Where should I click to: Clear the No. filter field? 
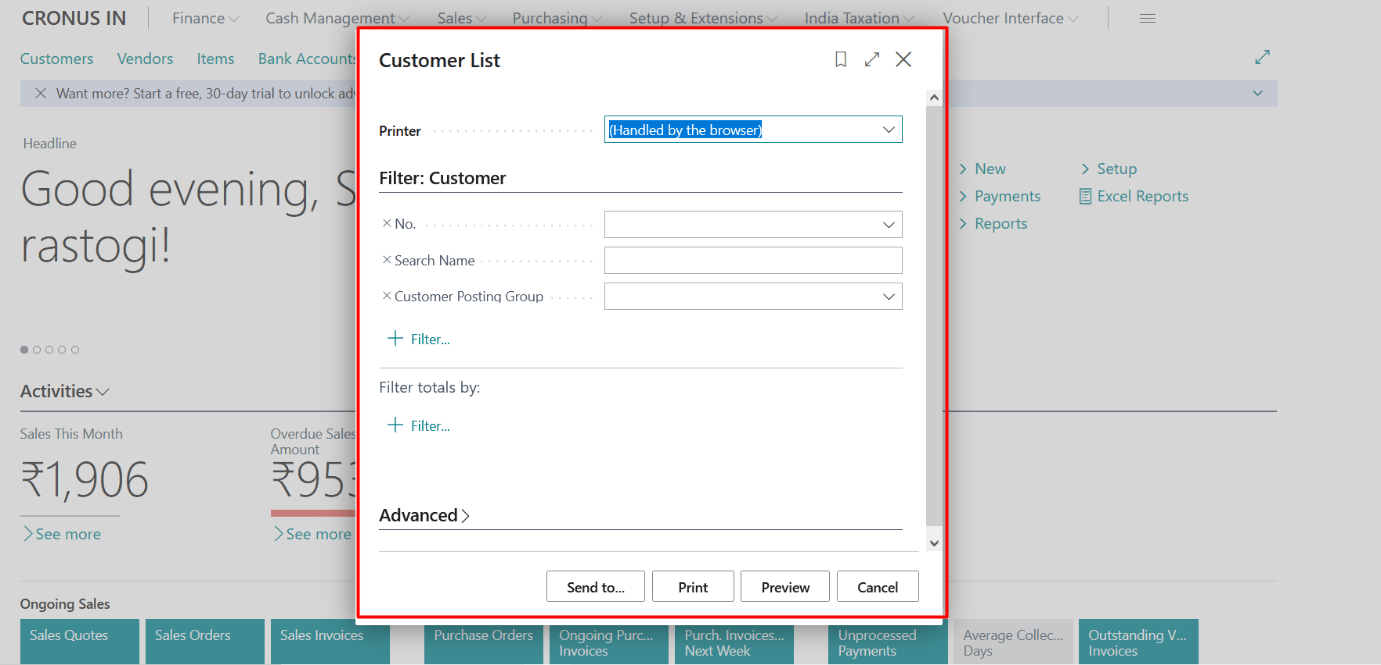click(388, 224)
